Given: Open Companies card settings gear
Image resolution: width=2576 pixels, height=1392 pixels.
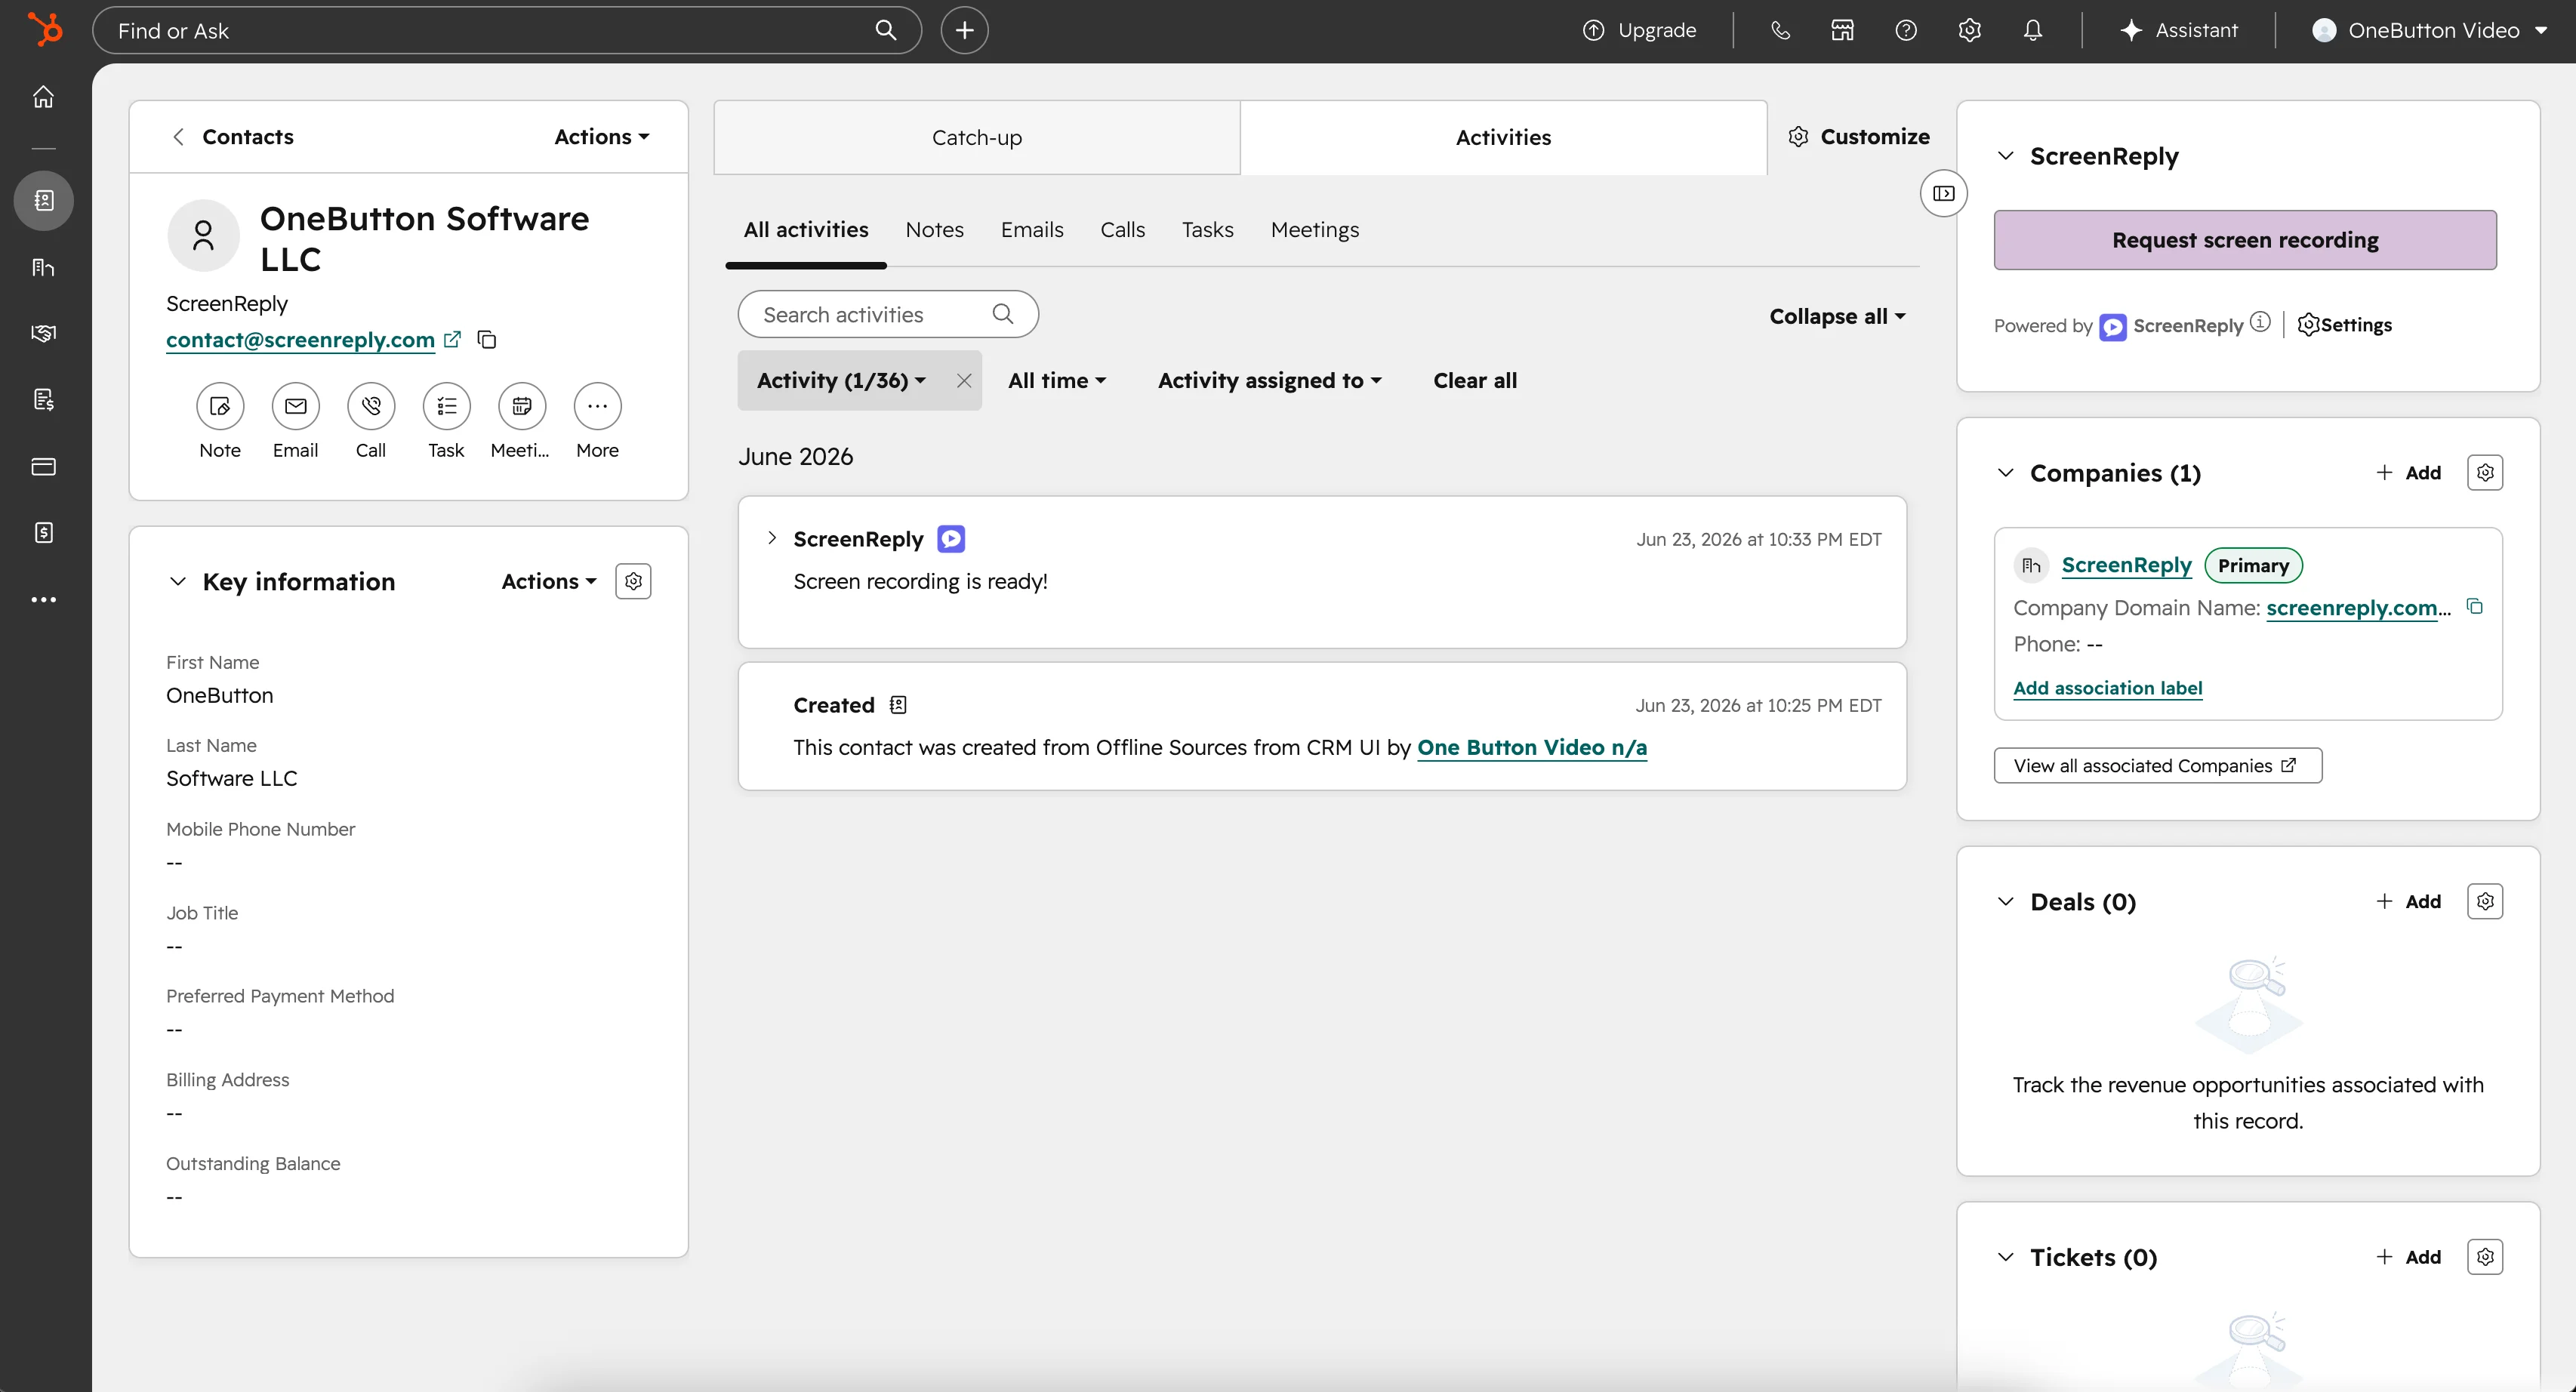Looking at the screenshot, I should [2485, 472].
